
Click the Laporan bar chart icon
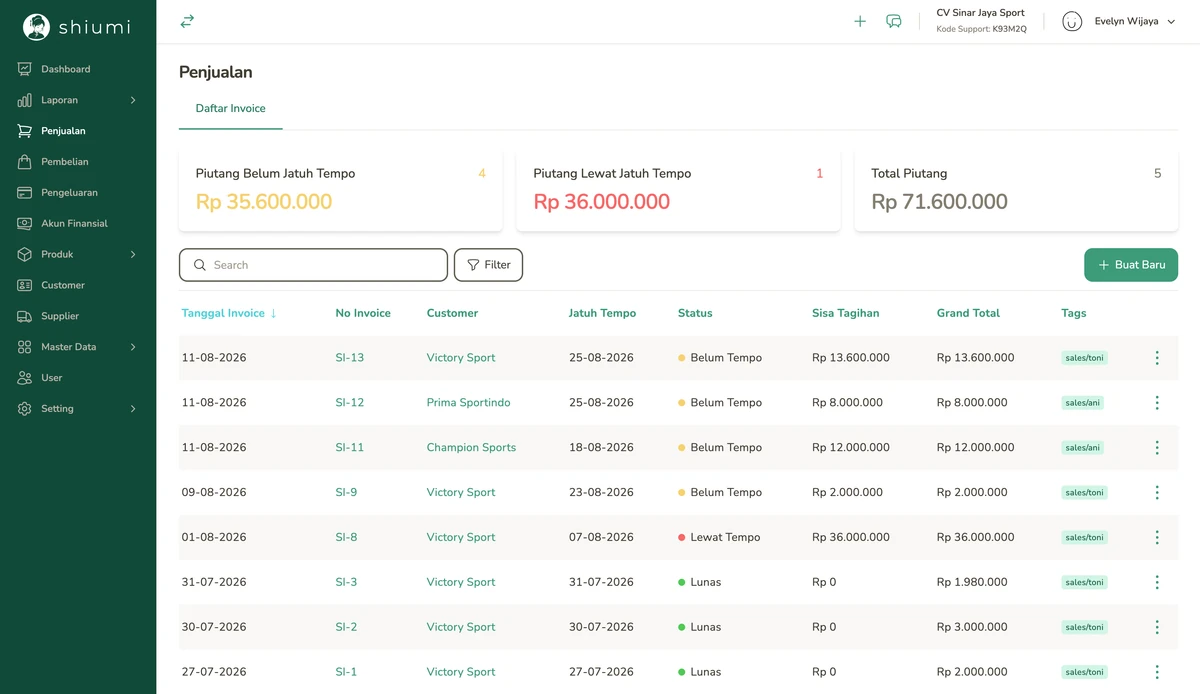tap(25, 100)
